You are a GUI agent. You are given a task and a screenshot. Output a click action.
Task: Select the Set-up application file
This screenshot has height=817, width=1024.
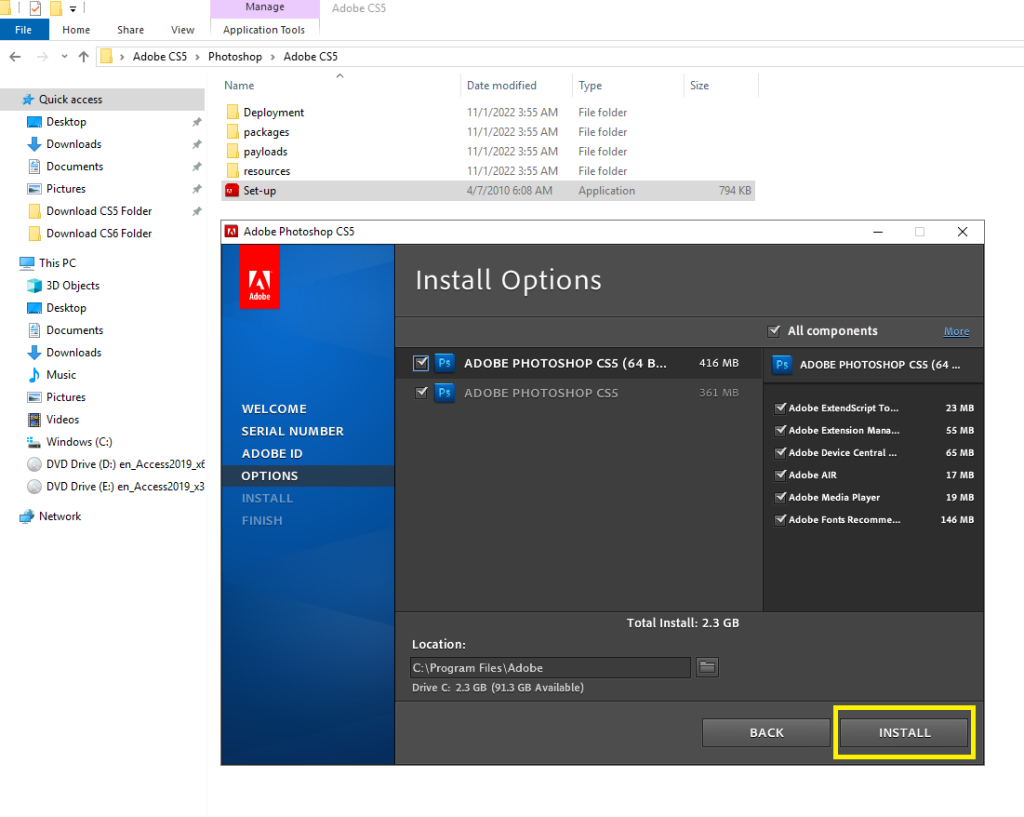pyautogui.click(x=488, y=191)
